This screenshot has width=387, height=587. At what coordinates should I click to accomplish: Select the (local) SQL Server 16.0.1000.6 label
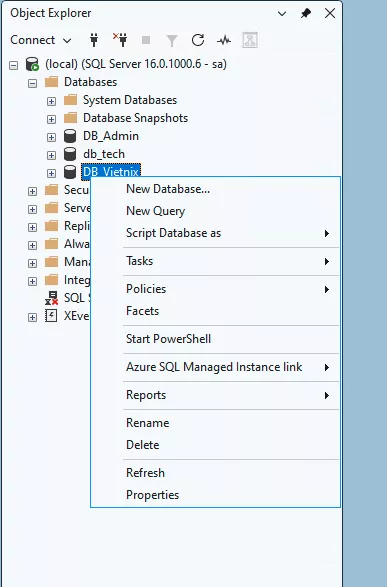(x=136, y=64)
